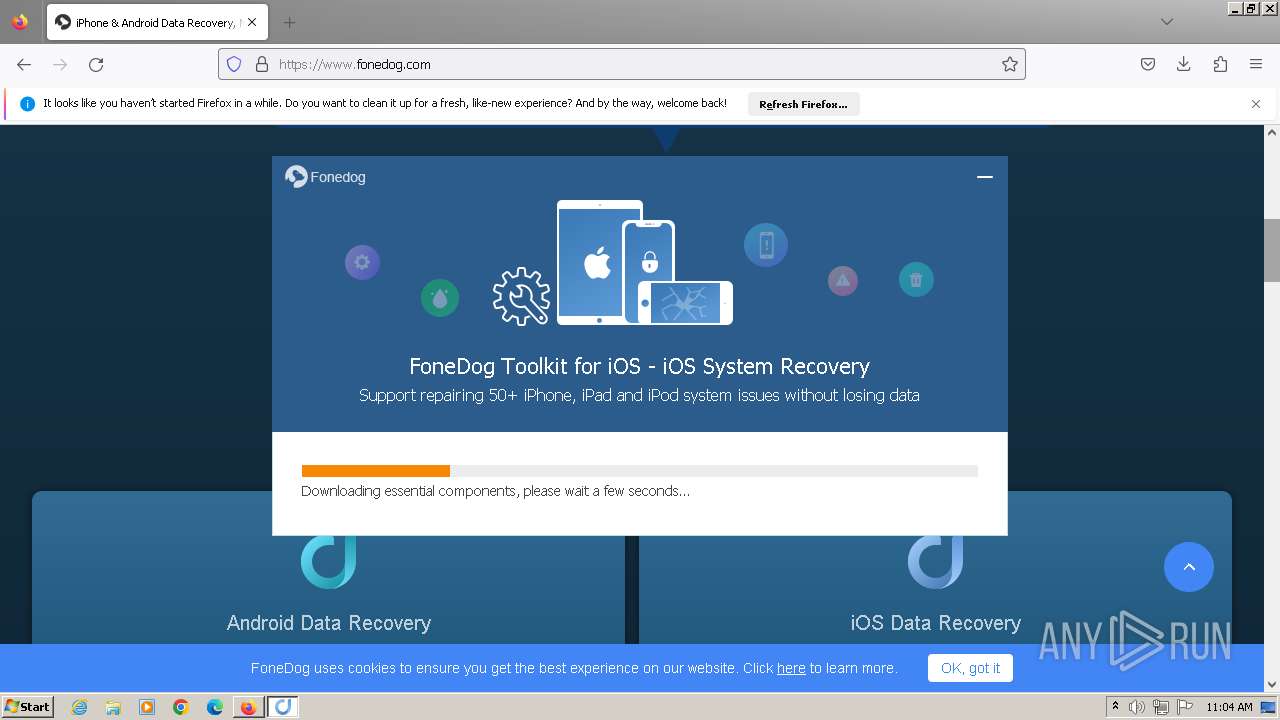Click the wrench and gear repair icon
Image resolution: width=1280 pixels, height=720 pixels.
[x=521, y=296]
